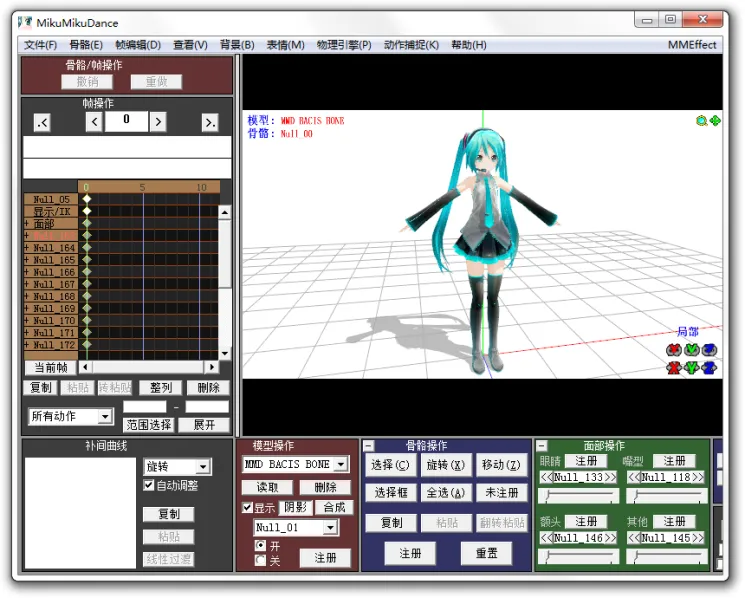Click the timeline horizontal scroll right arrow
The width and height of the screenshot is (745, 598).
(212, 367)
